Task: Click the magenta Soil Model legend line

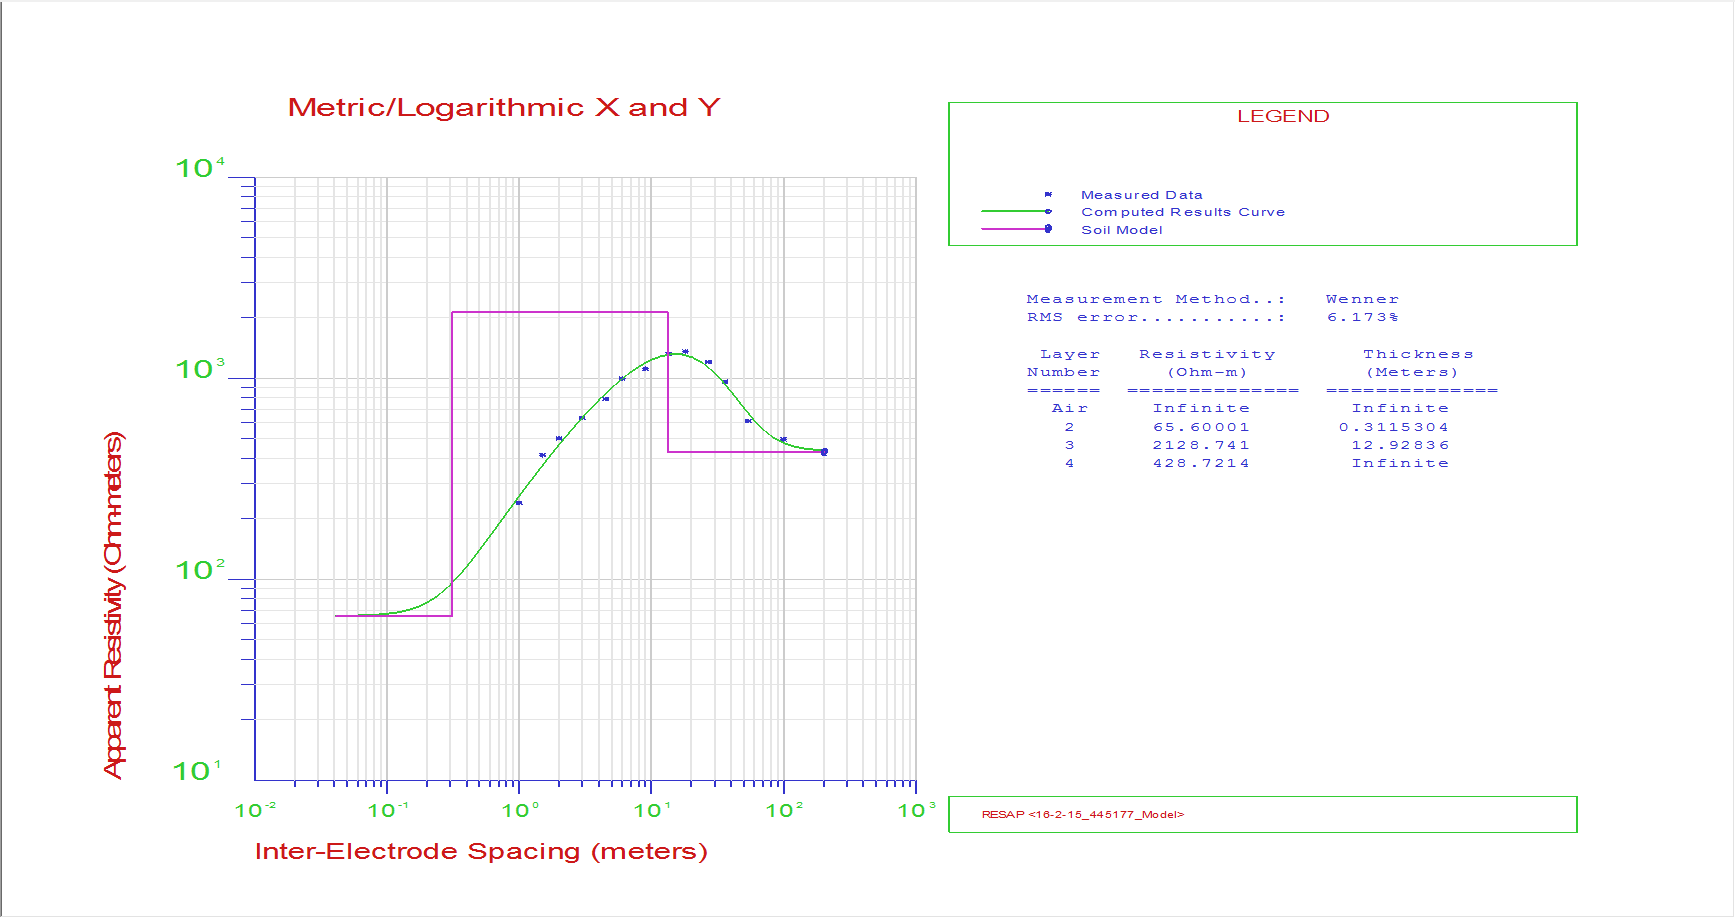Action: tap(1014, 229)
